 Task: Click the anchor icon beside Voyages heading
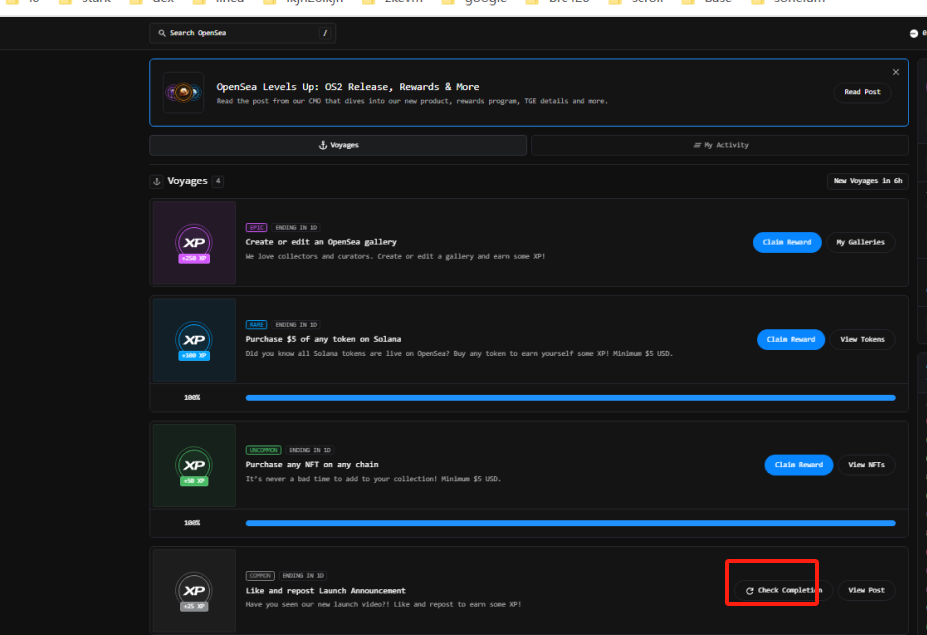(x=157, y=182)
